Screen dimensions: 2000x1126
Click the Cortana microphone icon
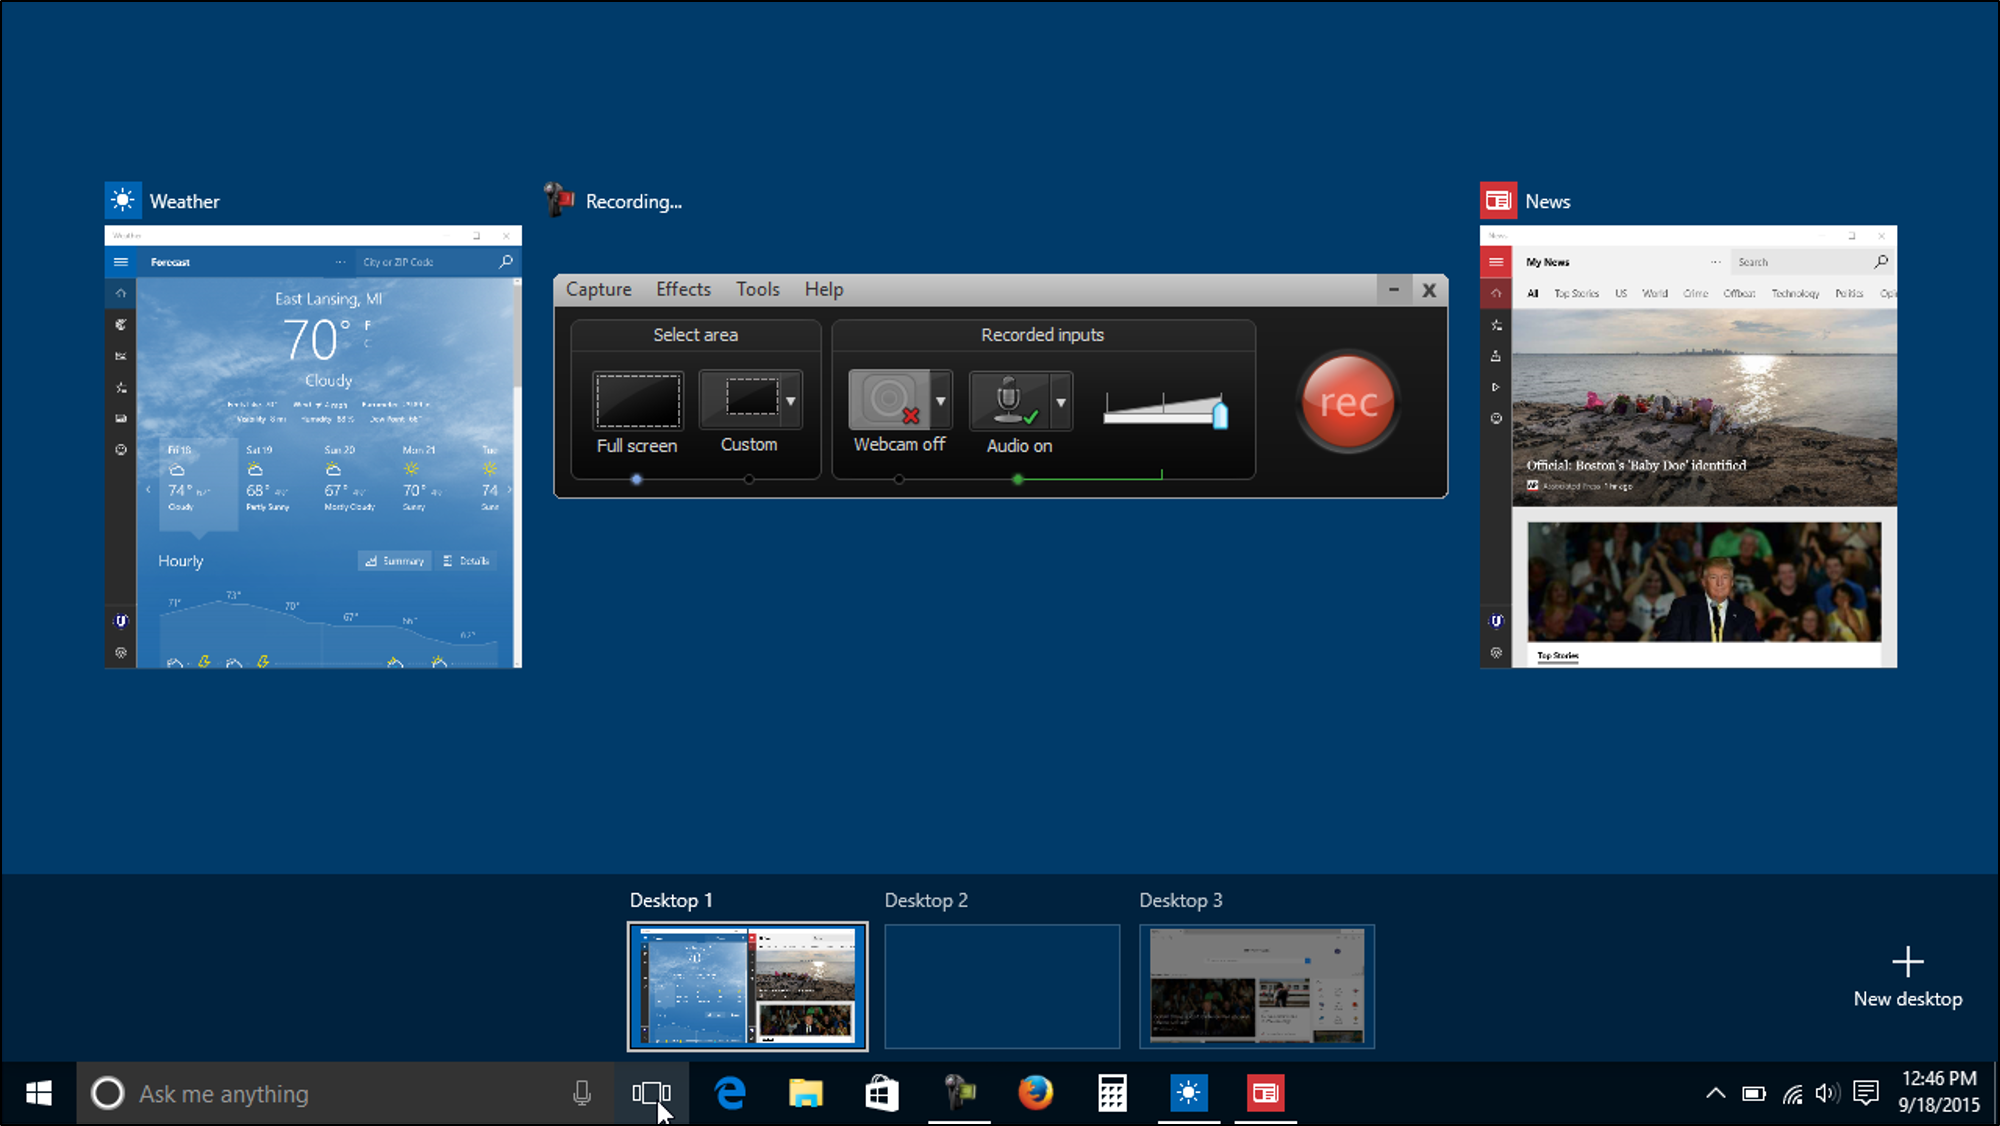[x=582, y=1093]
